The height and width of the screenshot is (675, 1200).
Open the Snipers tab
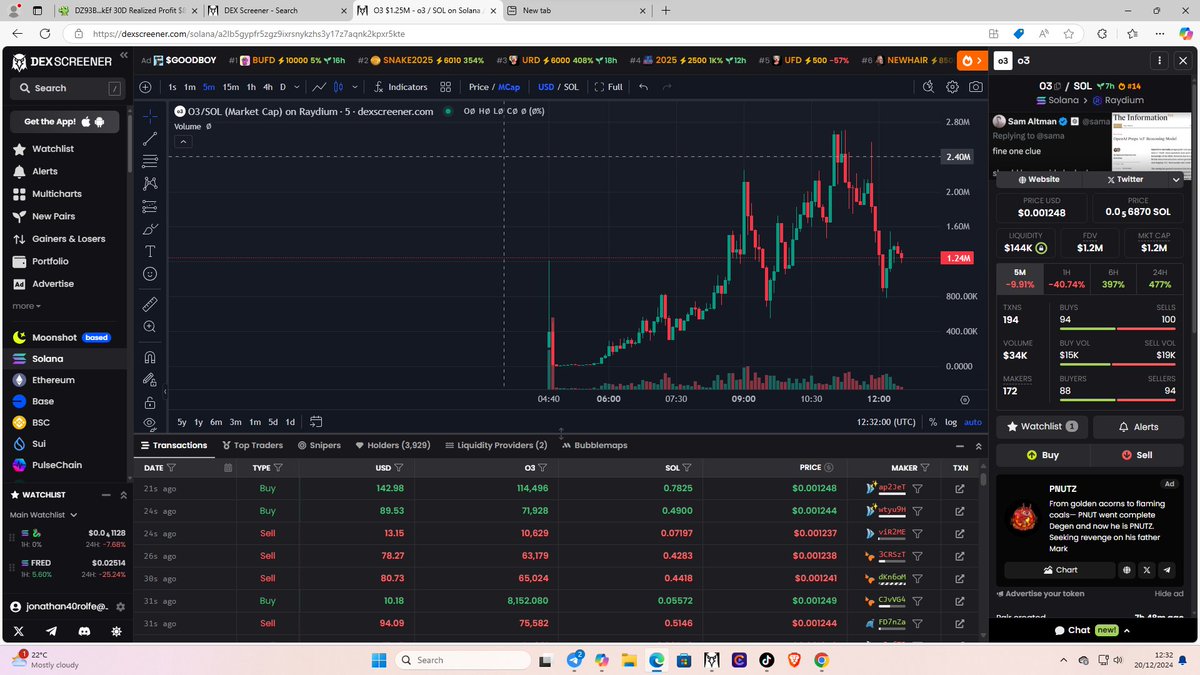[x=319, y=445]
